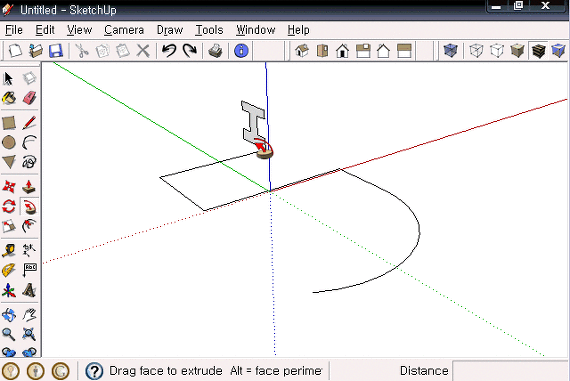Screen dimensions: 570x381
Task: Click the Zoom magnifier tool
Action: (9, 334)
